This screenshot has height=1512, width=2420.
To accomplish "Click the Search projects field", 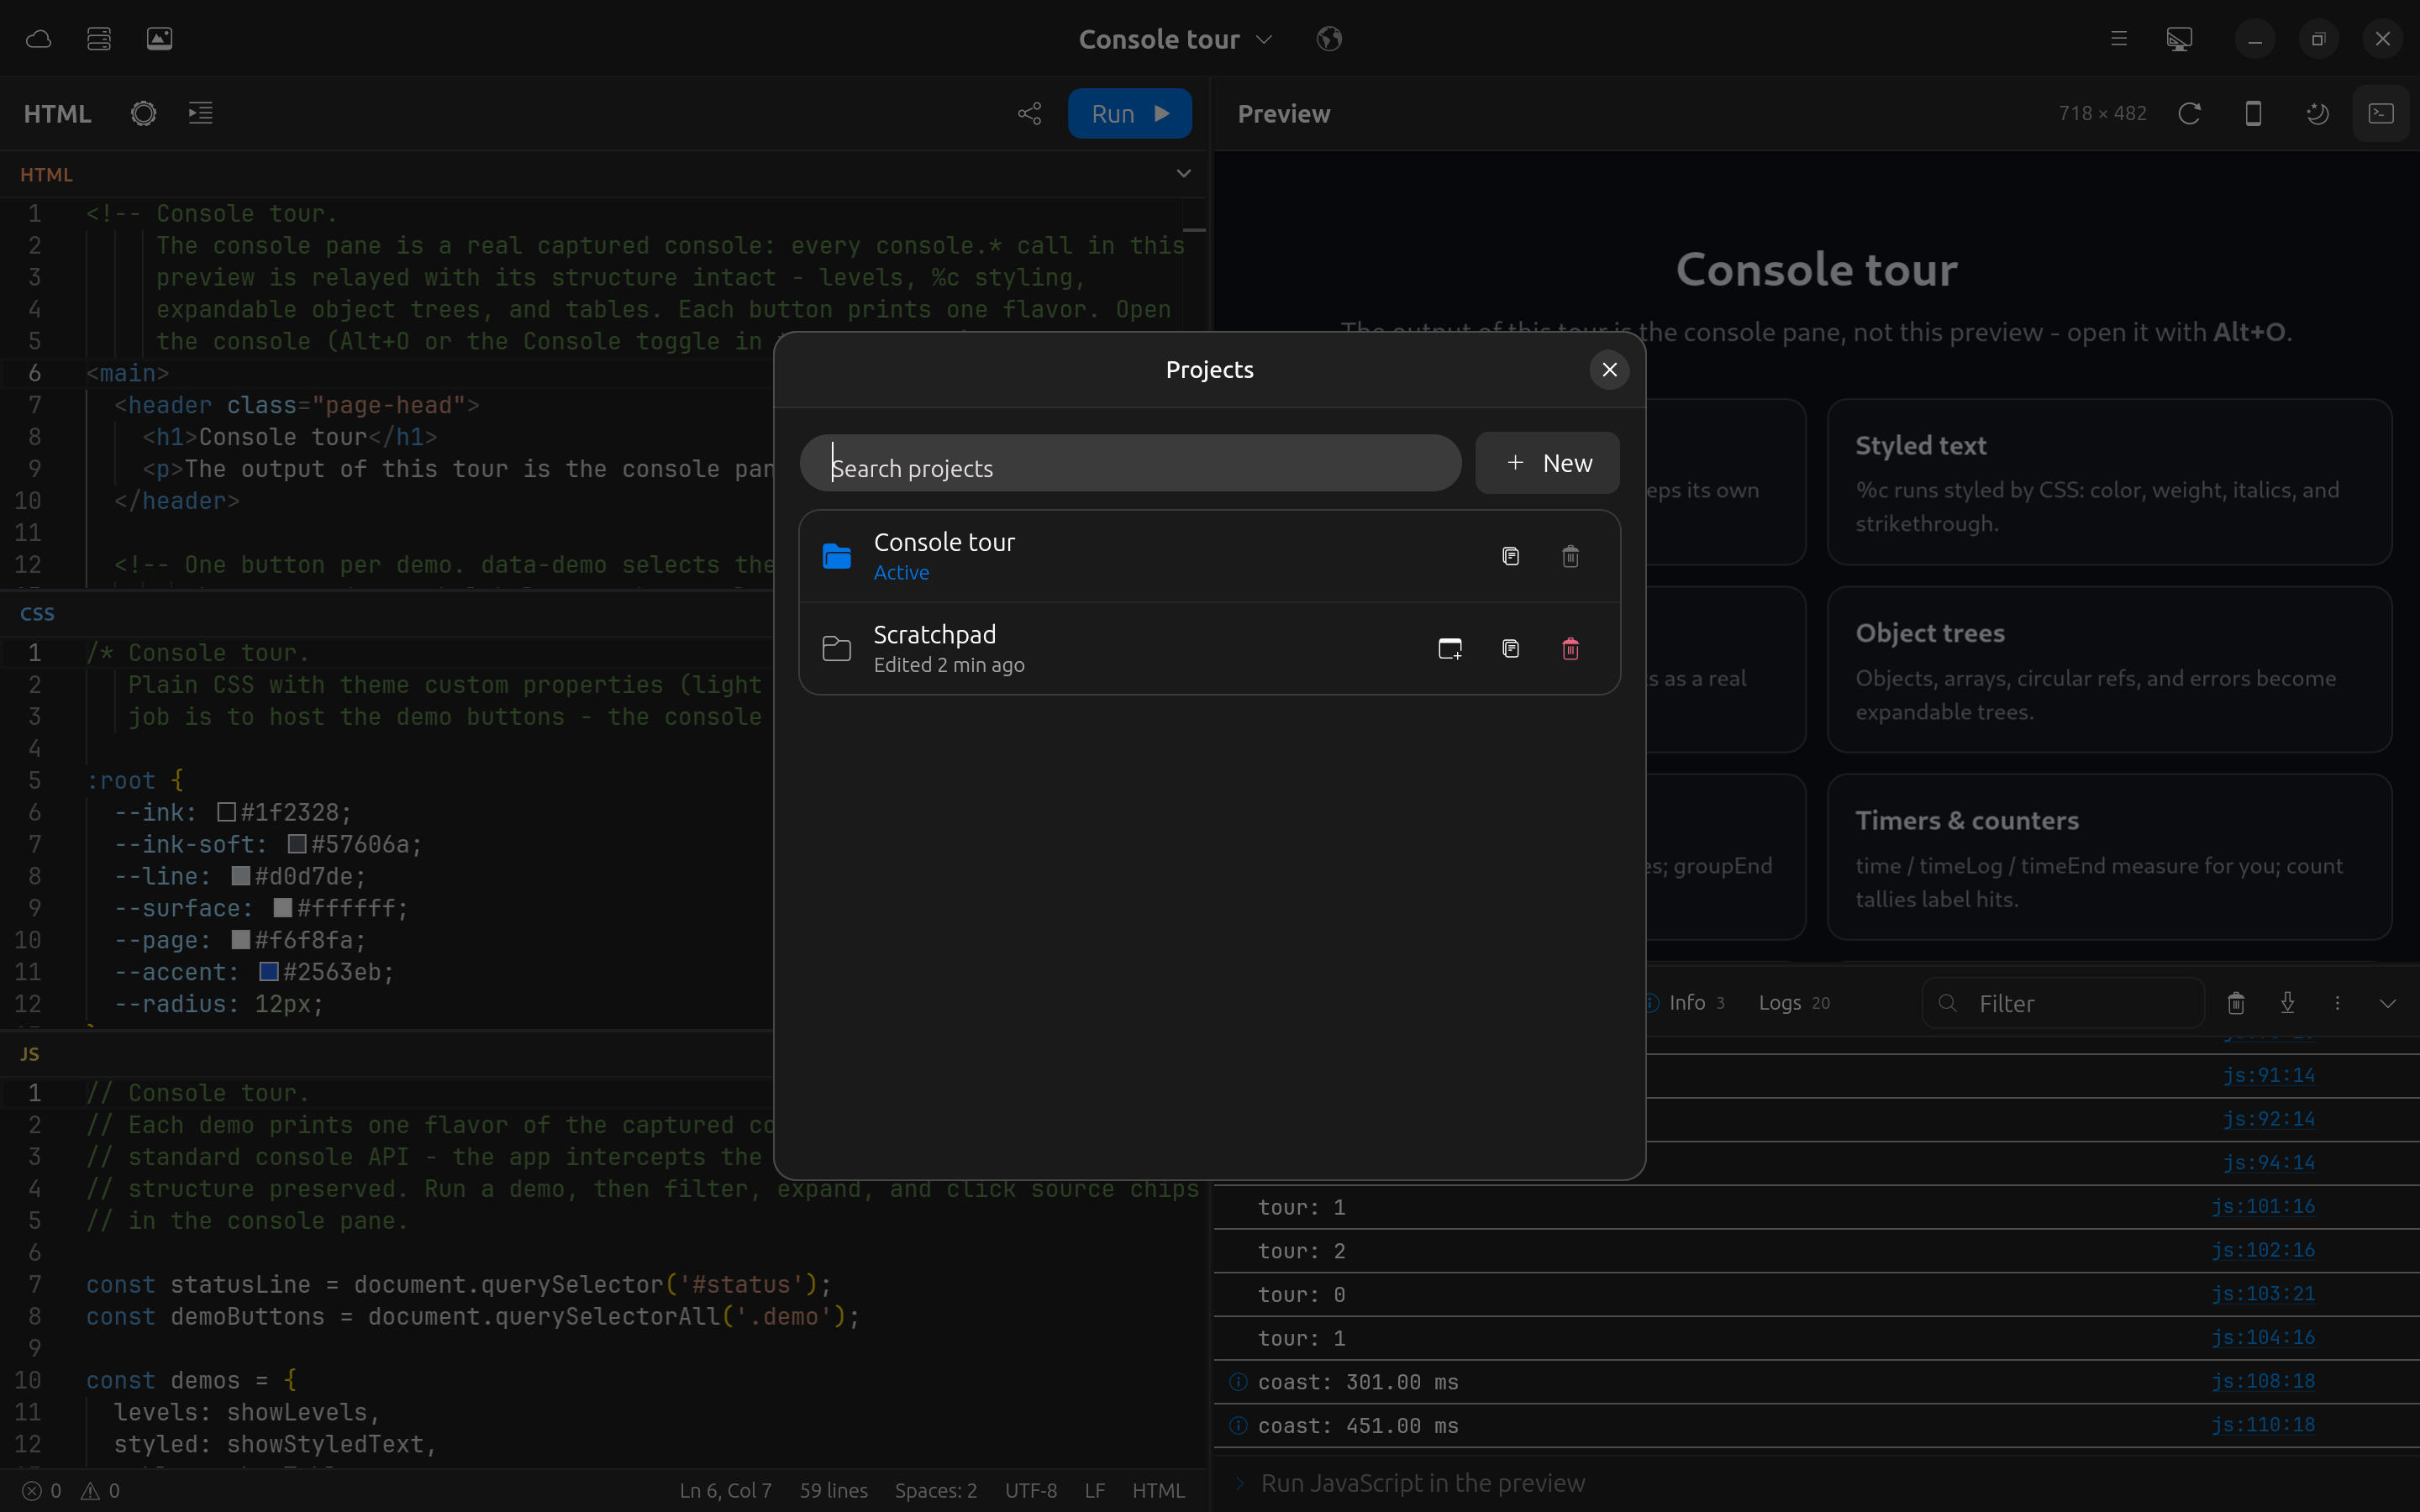I will tap(1131, 463).
